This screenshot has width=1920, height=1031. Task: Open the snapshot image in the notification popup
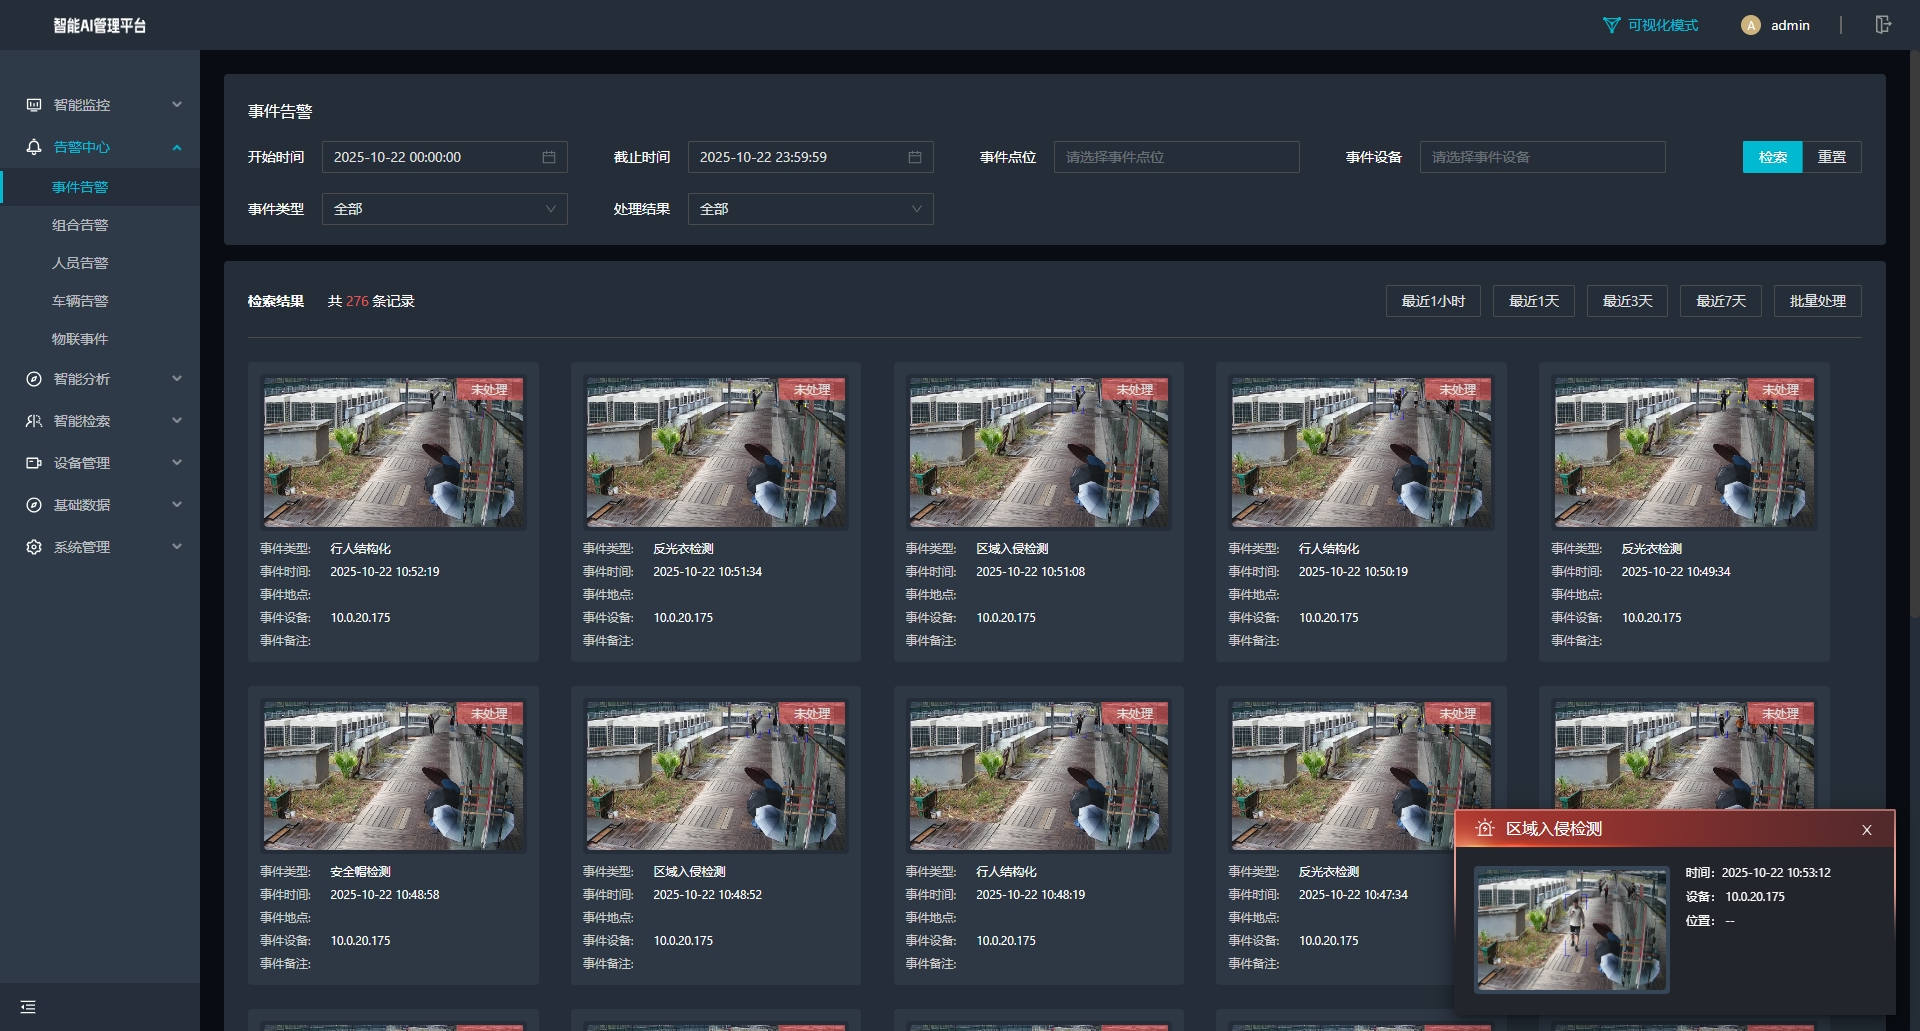(1572, 930)
